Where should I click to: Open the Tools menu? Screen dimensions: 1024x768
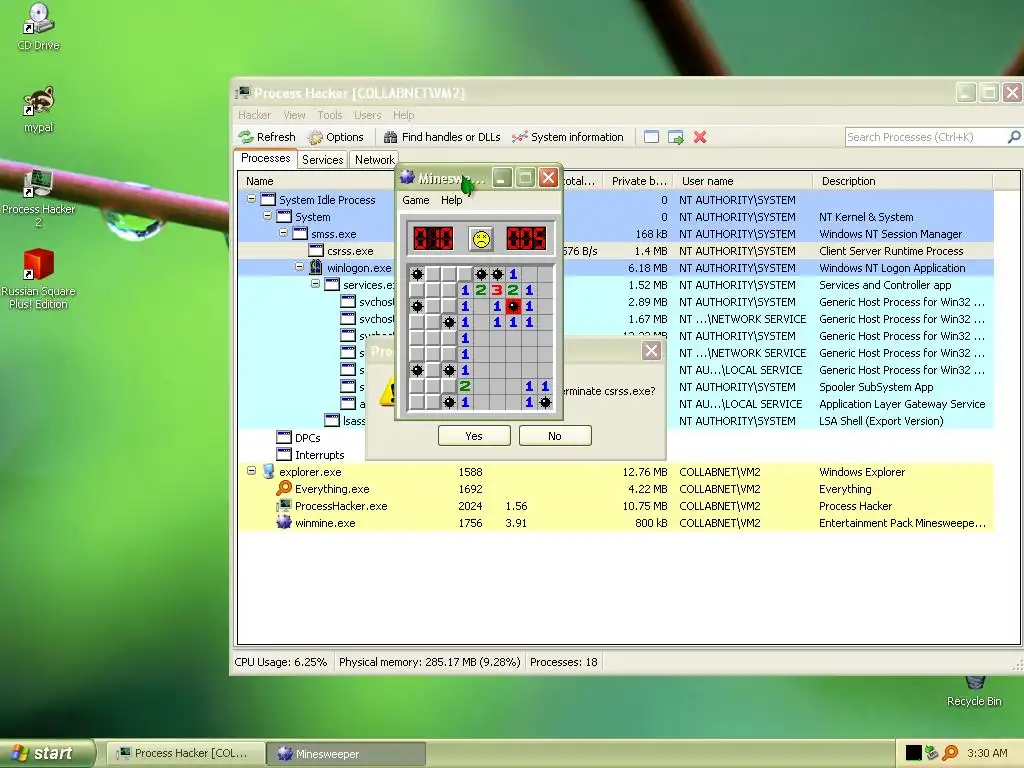tap(330, 115)
